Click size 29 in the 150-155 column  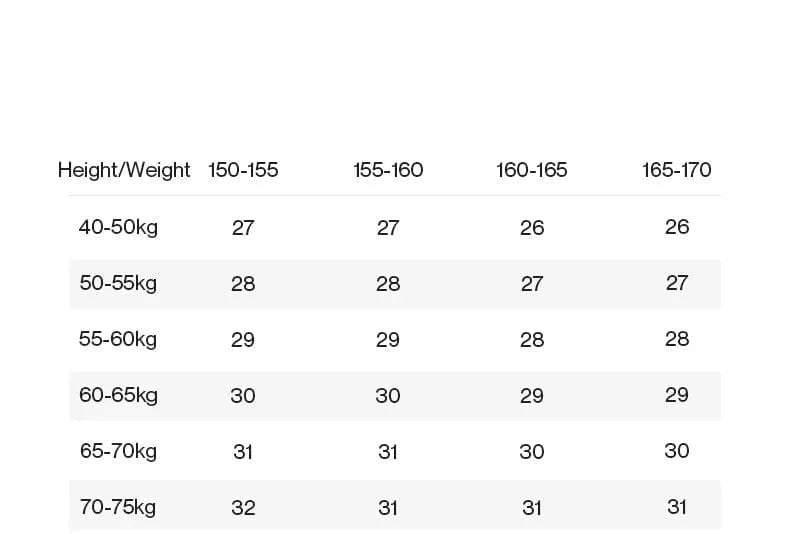click(x=243, y=339)
